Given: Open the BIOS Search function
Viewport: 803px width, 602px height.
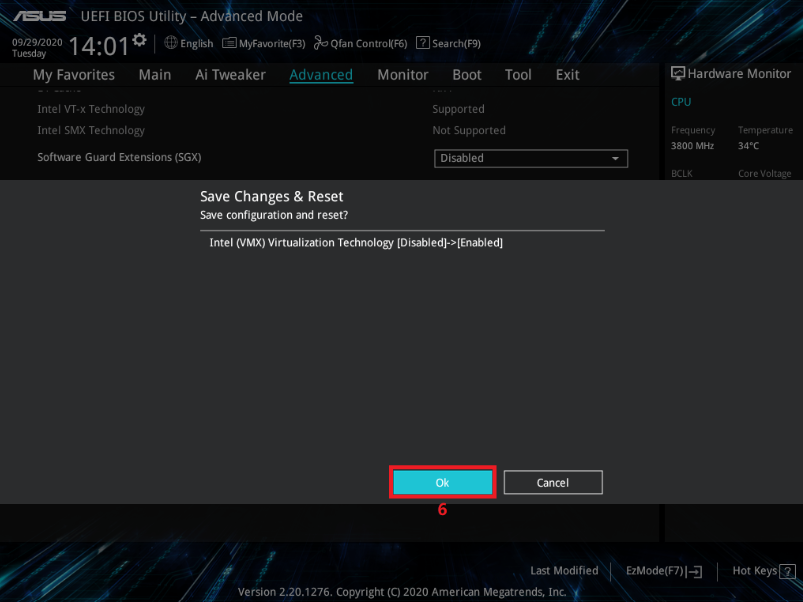Looking at the screenshot, I should pos(448,43).
